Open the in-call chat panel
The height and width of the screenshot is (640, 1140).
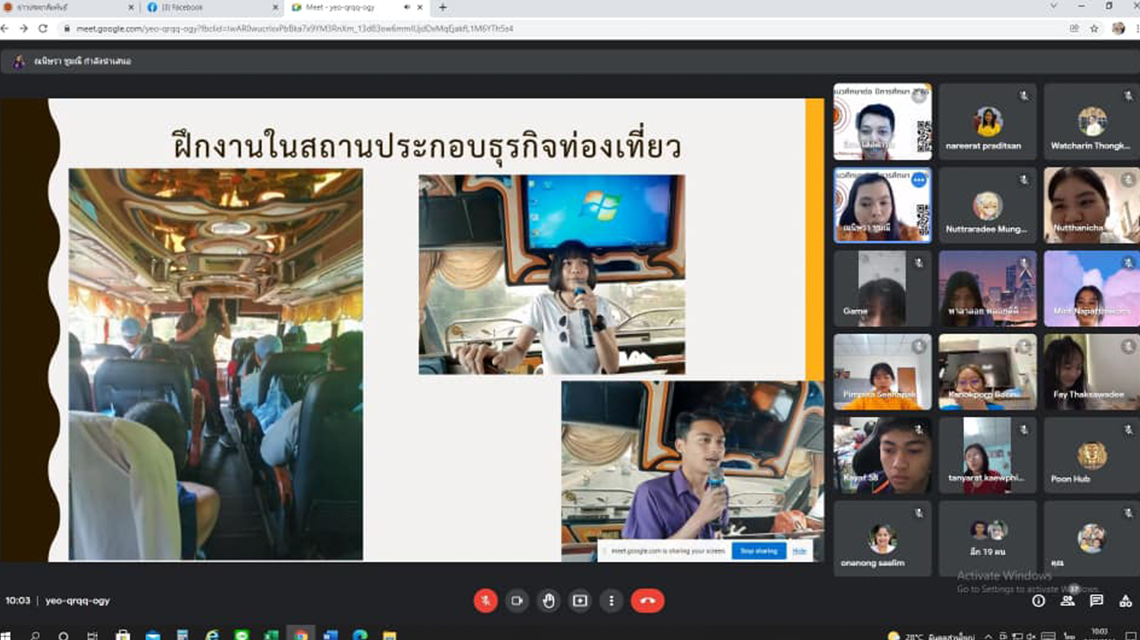coord(1096,601)
